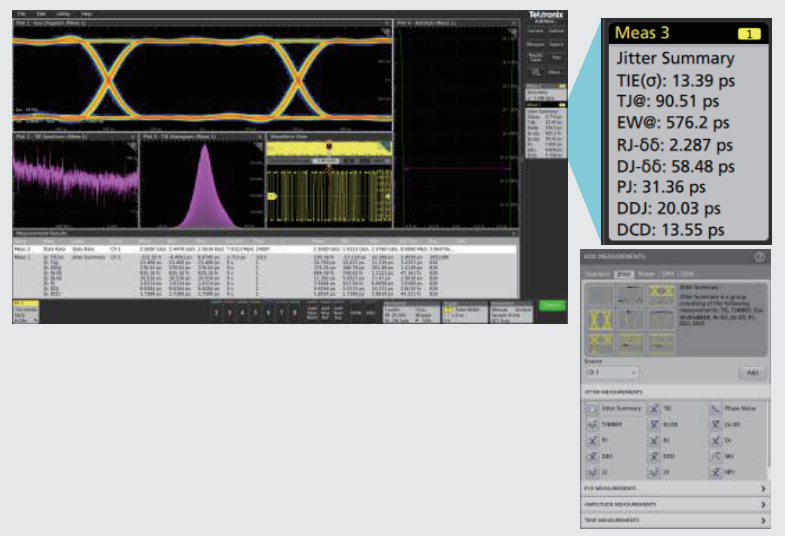Select the TJ@BER measurement icon
785x536 pixels.
594,424
